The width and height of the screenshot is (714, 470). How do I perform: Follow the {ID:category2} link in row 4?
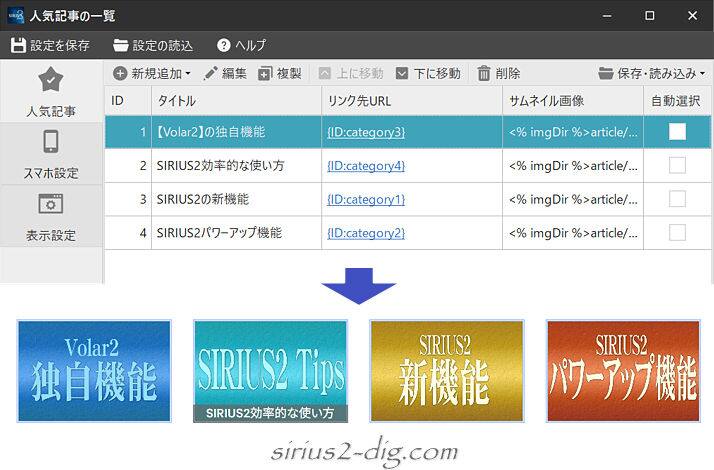click(x=365, y=233)
